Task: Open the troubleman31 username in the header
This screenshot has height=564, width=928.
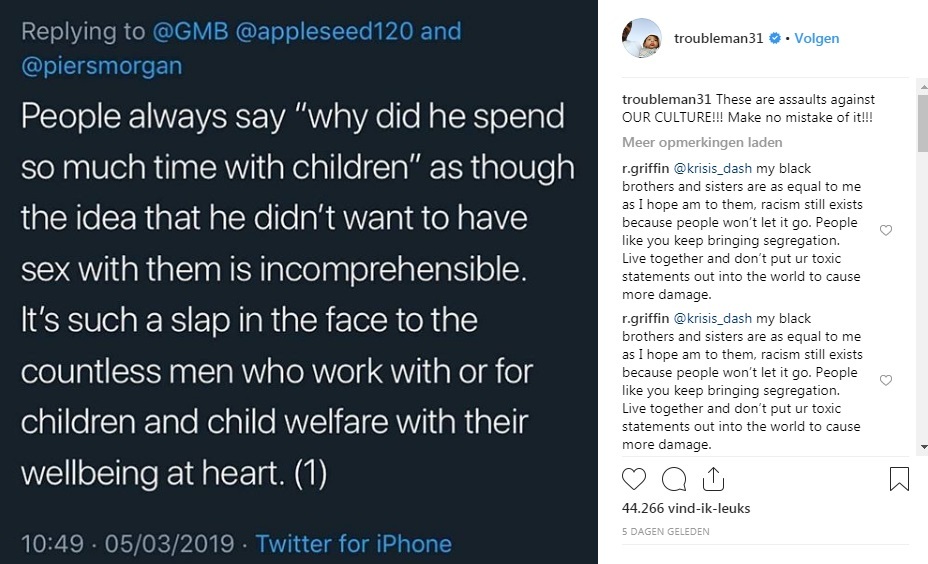Action: [718, 39]
